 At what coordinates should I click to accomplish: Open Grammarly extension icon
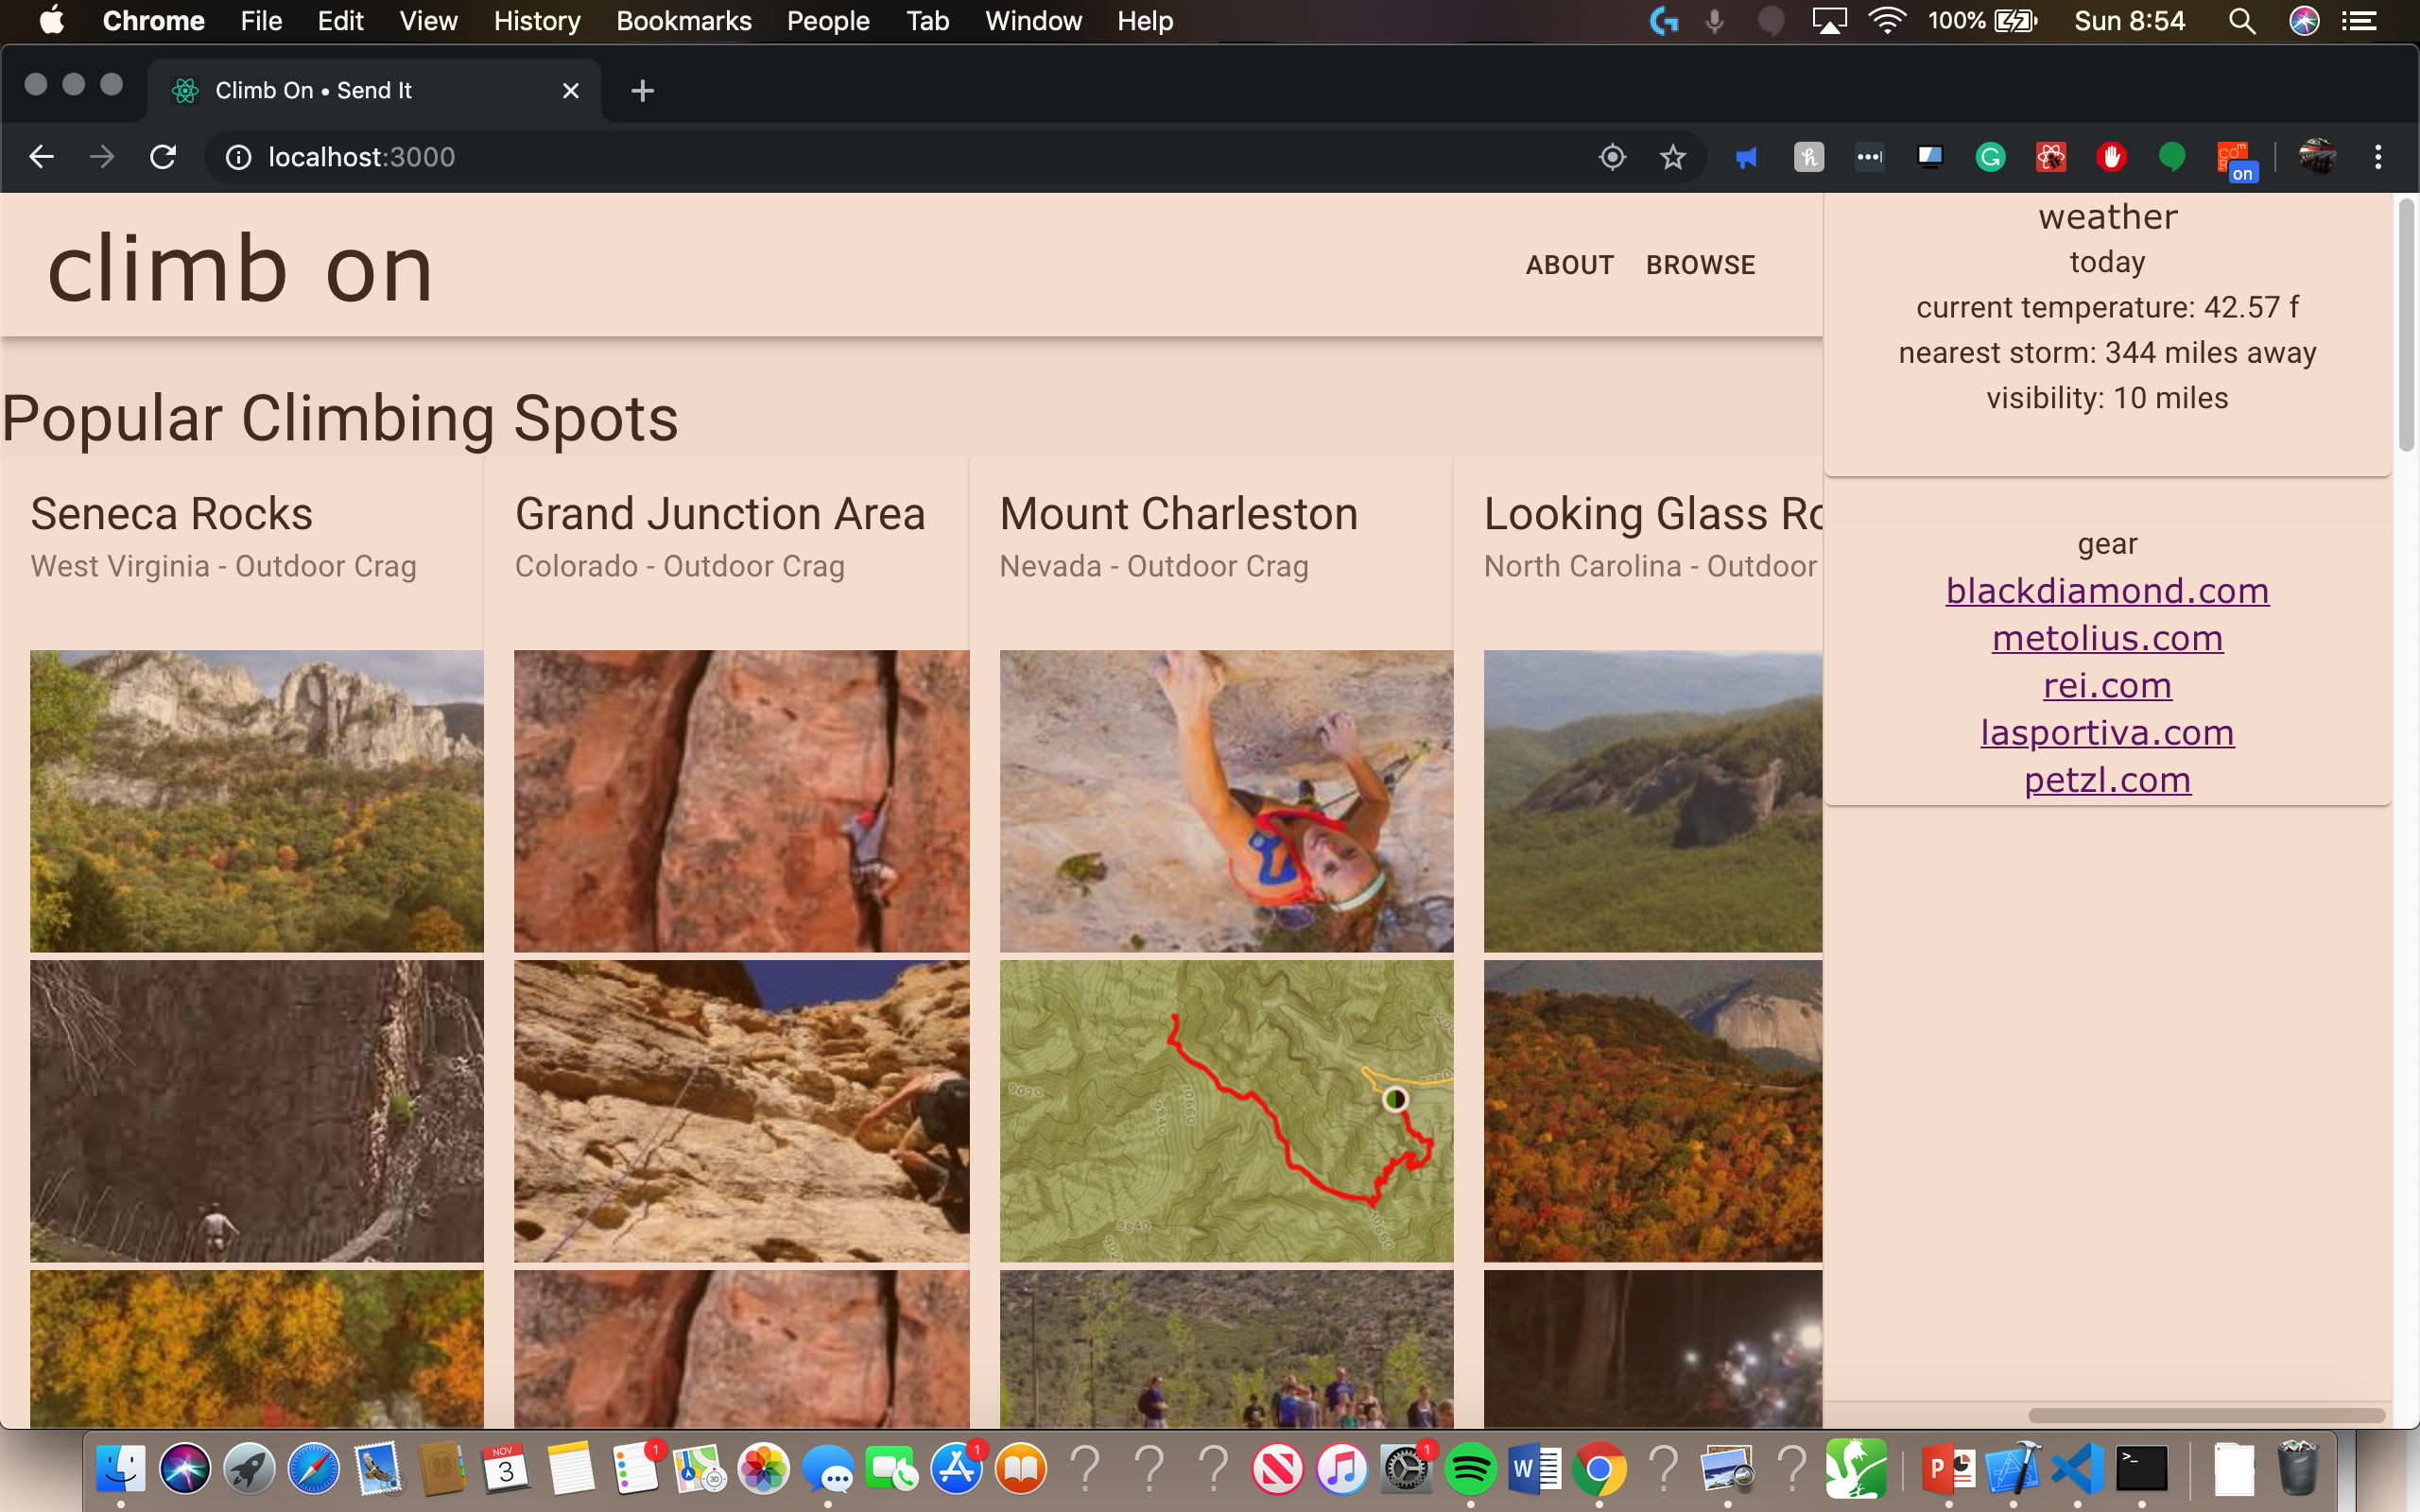[1990, 157]
